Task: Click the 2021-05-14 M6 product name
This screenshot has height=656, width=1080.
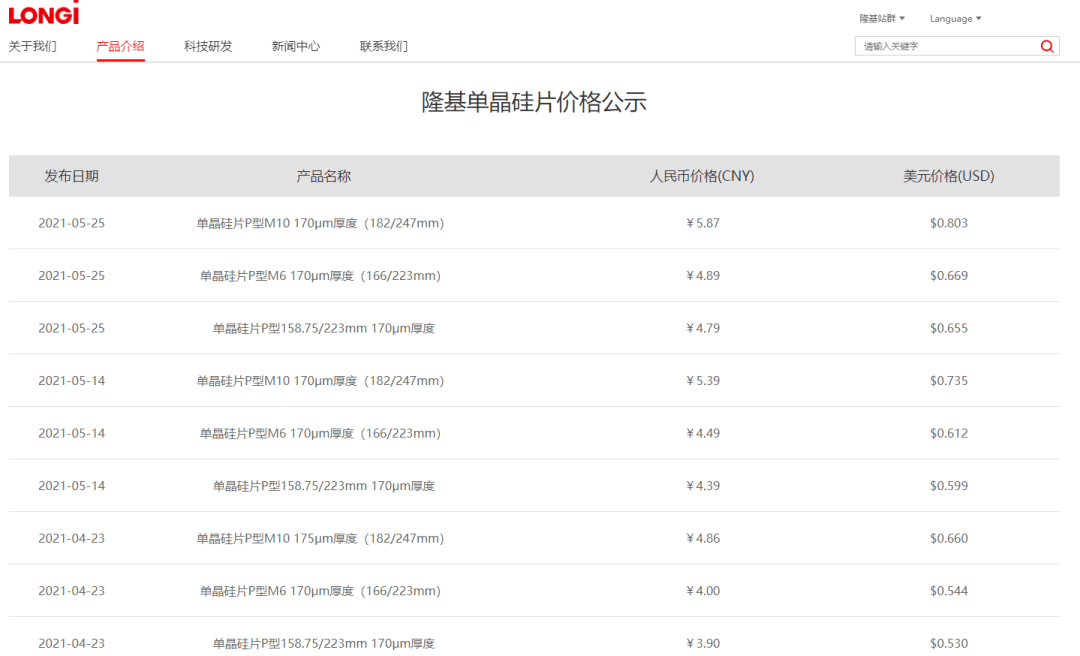Action: coord(320,433)
